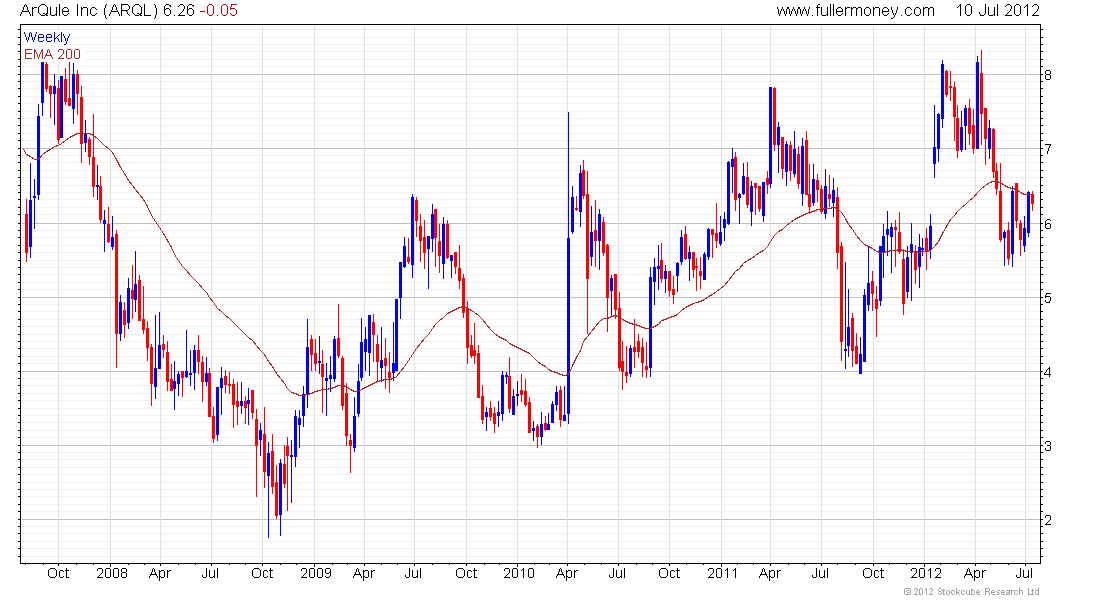Select the 'Oct' label just before 2009

pyautogui.click(x=262, y=573)
